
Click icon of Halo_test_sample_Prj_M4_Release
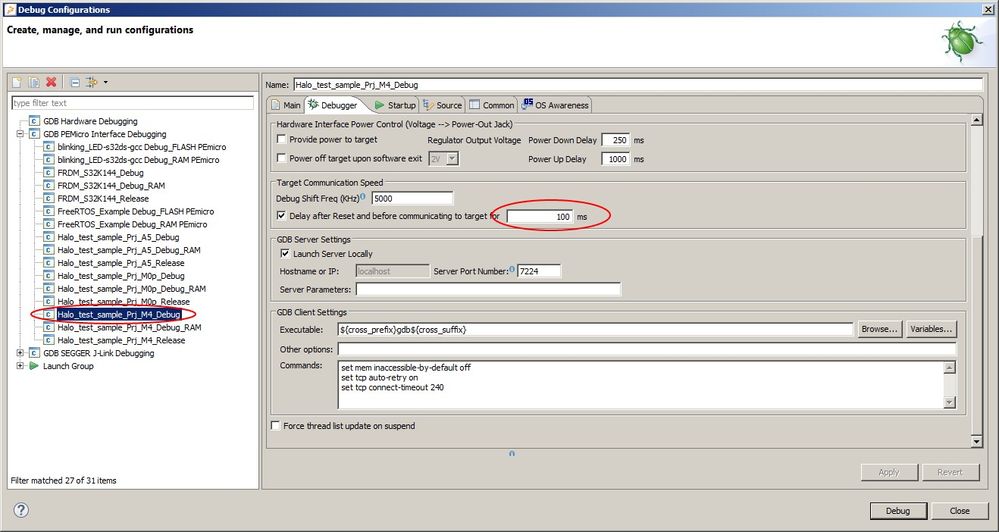point(48,340)
